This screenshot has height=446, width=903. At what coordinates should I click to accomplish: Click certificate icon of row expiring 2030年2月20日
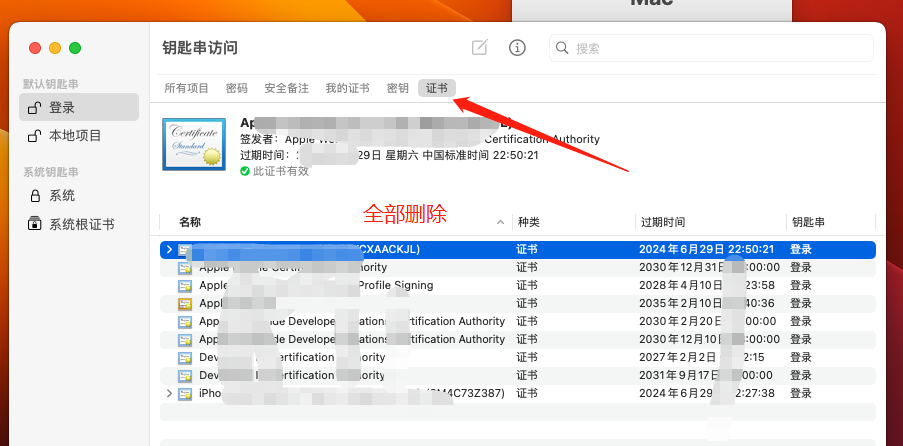pyautogui.click(x=185, y=322)
